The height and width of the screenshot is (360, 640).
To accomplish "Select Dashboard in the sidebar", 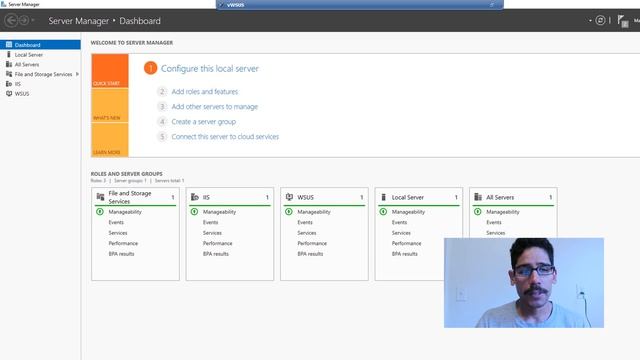I will point(40,44).
